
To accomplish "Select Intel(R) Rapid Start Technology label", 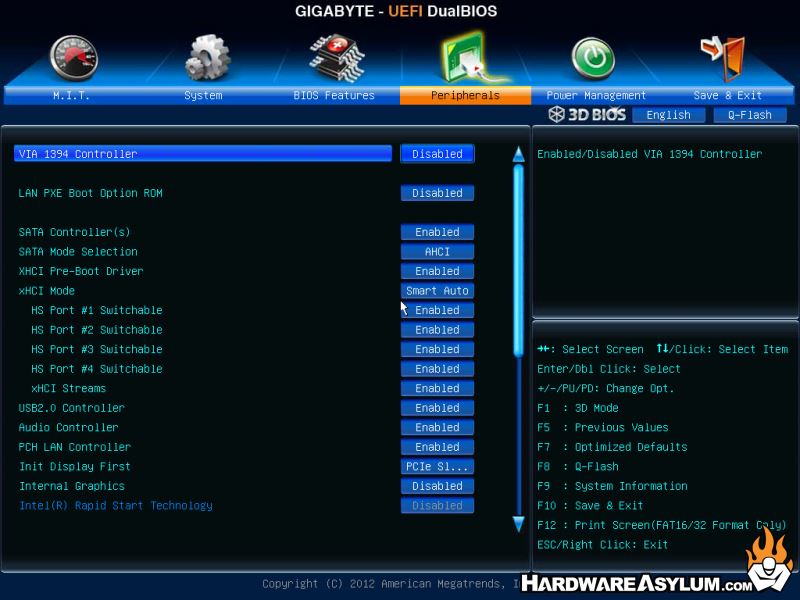I will click(x=115, y=506).
